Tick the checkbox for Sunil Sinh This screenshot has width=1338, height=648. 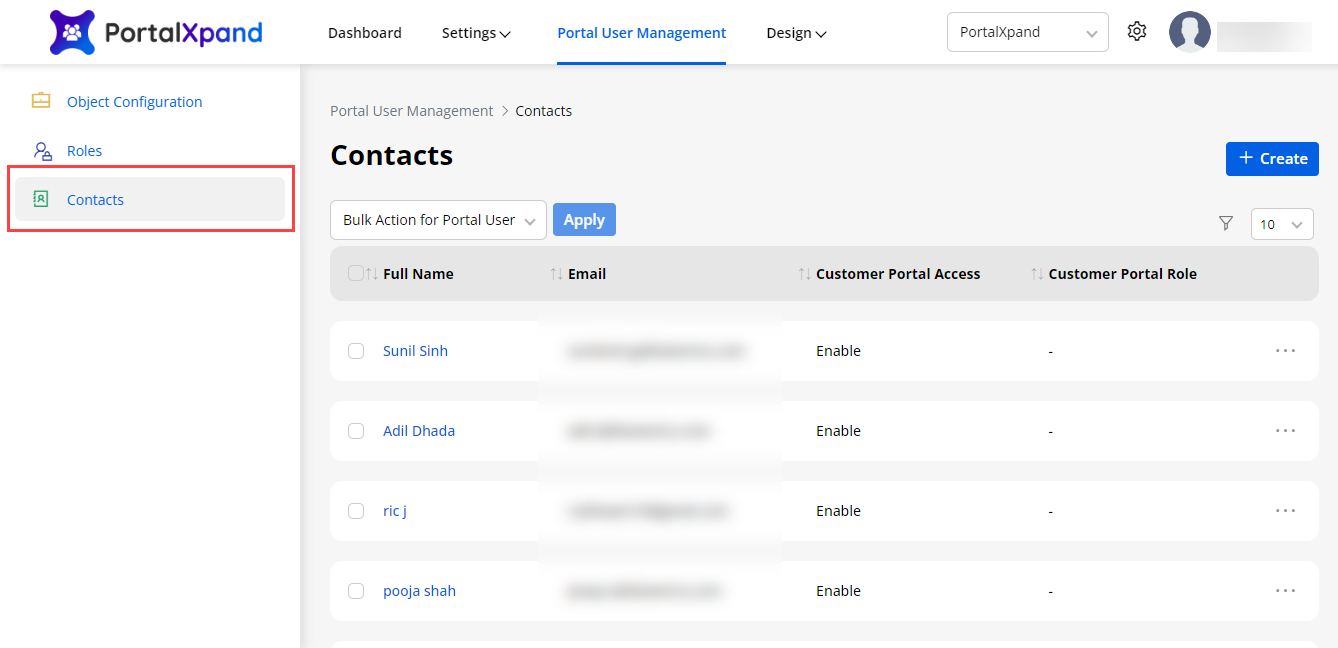[356, 351]
